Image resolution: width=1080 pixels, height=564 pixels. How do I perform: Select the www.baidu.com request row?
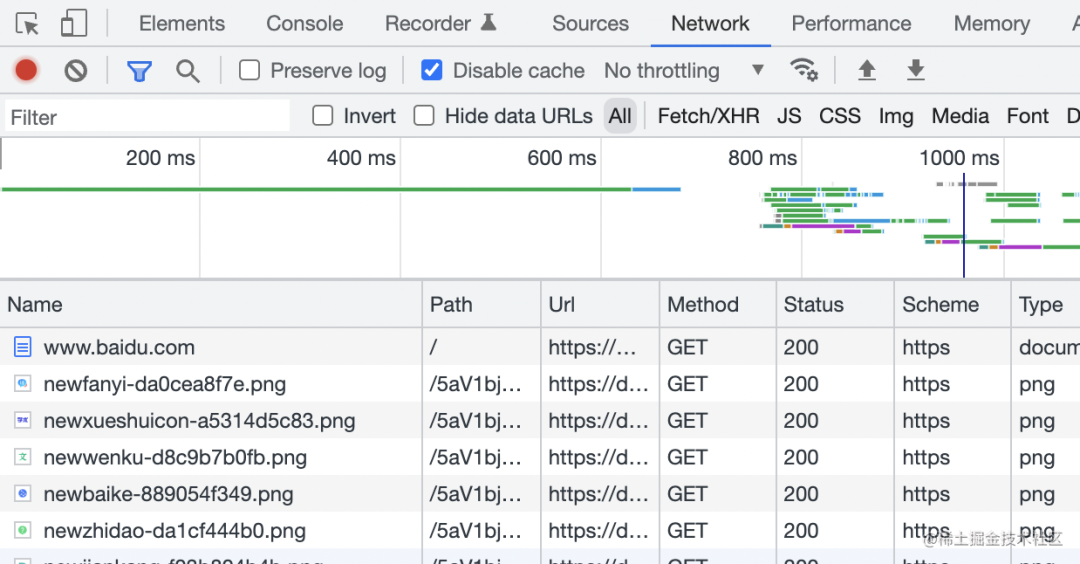(x=540, y=346)
